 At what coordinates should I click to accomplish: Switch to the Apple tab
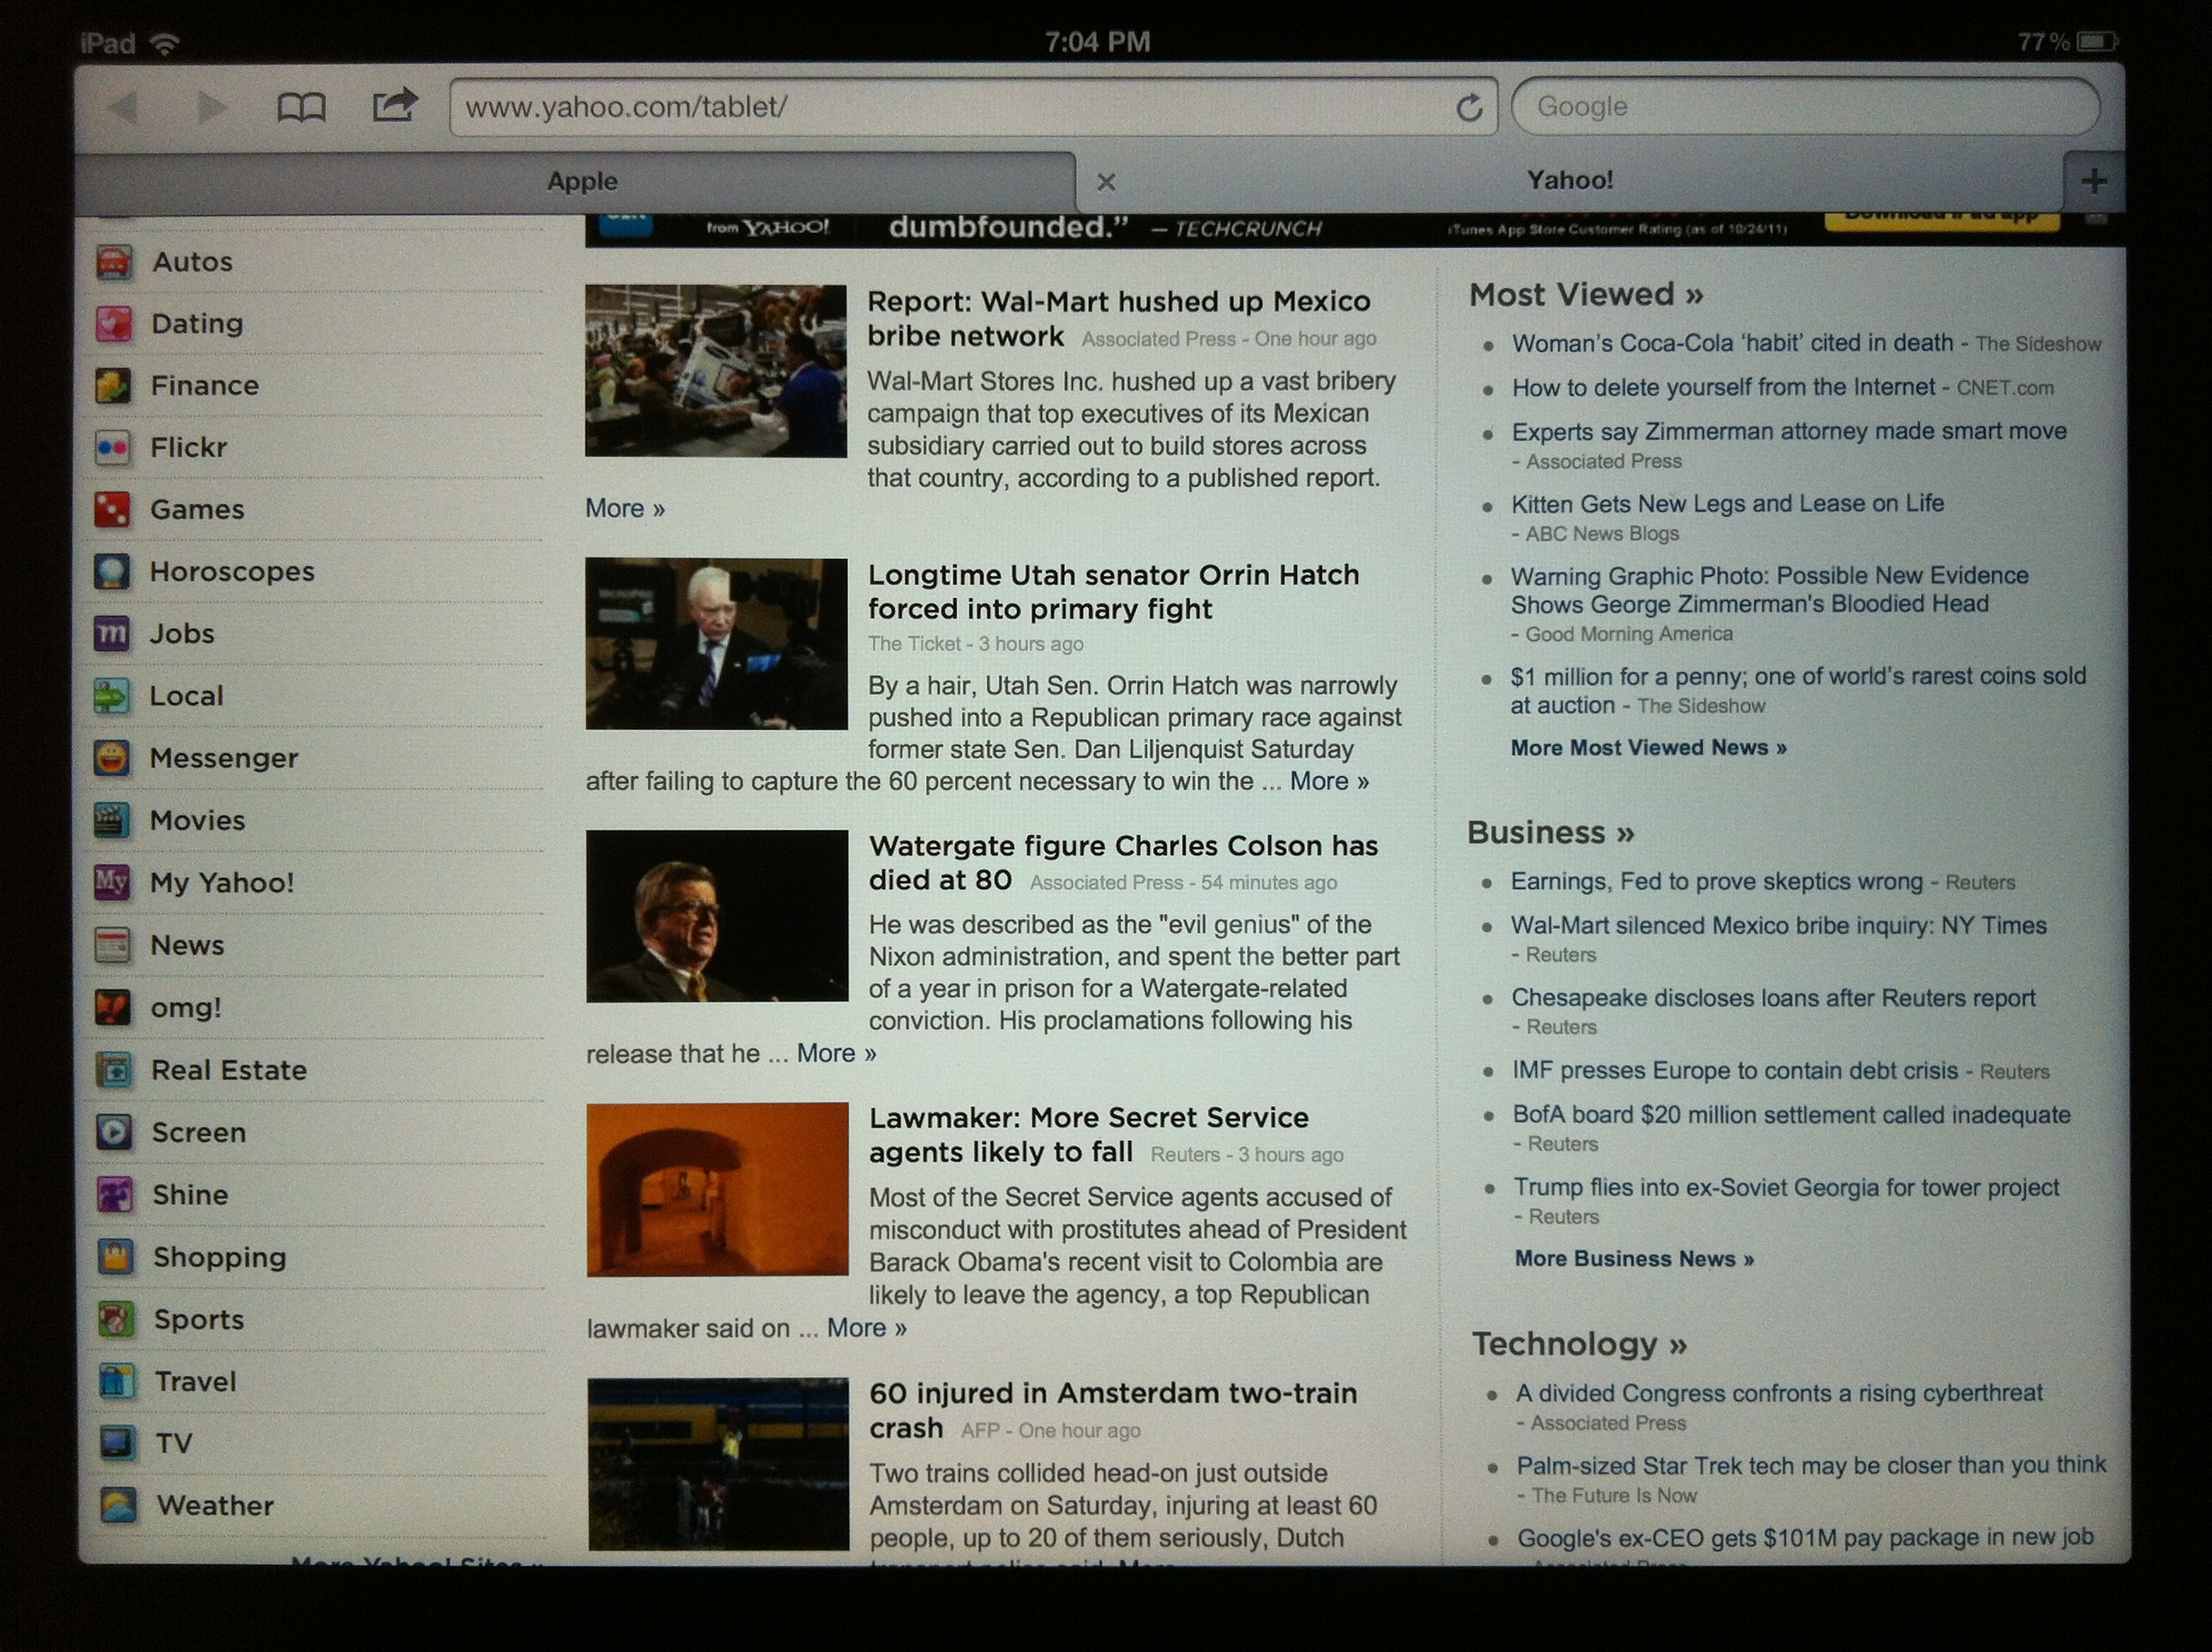coord(581,182)
